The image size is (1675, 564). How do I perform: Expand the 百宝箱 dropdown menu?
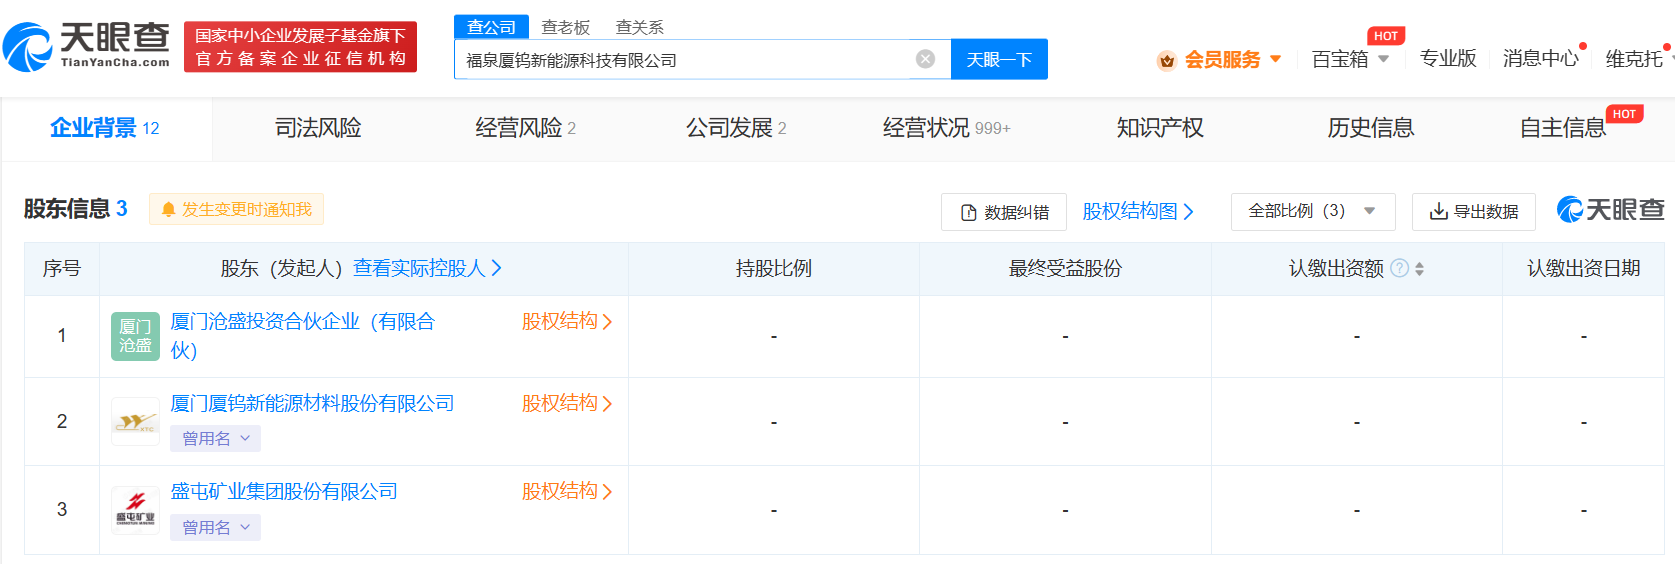[x=1384, y=59]
